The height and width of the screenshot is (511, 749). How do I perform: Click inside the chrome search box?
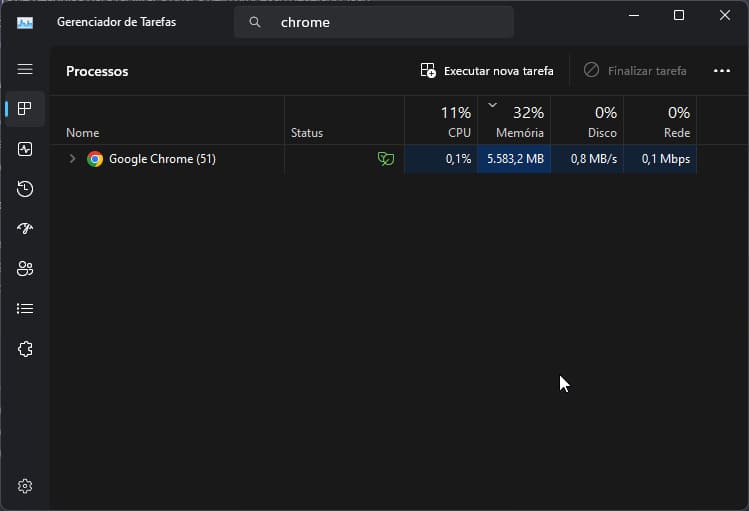[374, 22]
